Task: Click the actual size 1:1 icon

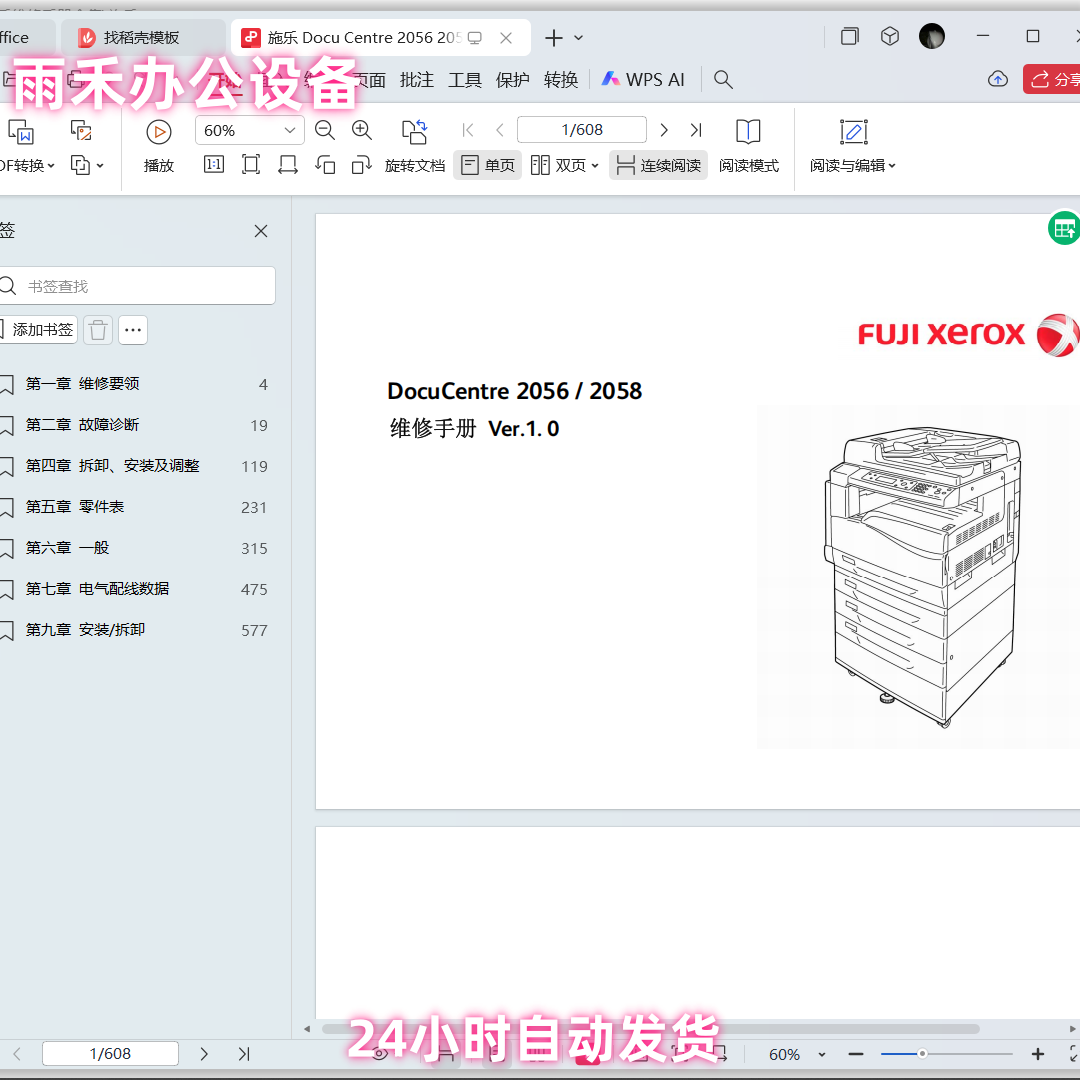Action: [x=214, y=165]
